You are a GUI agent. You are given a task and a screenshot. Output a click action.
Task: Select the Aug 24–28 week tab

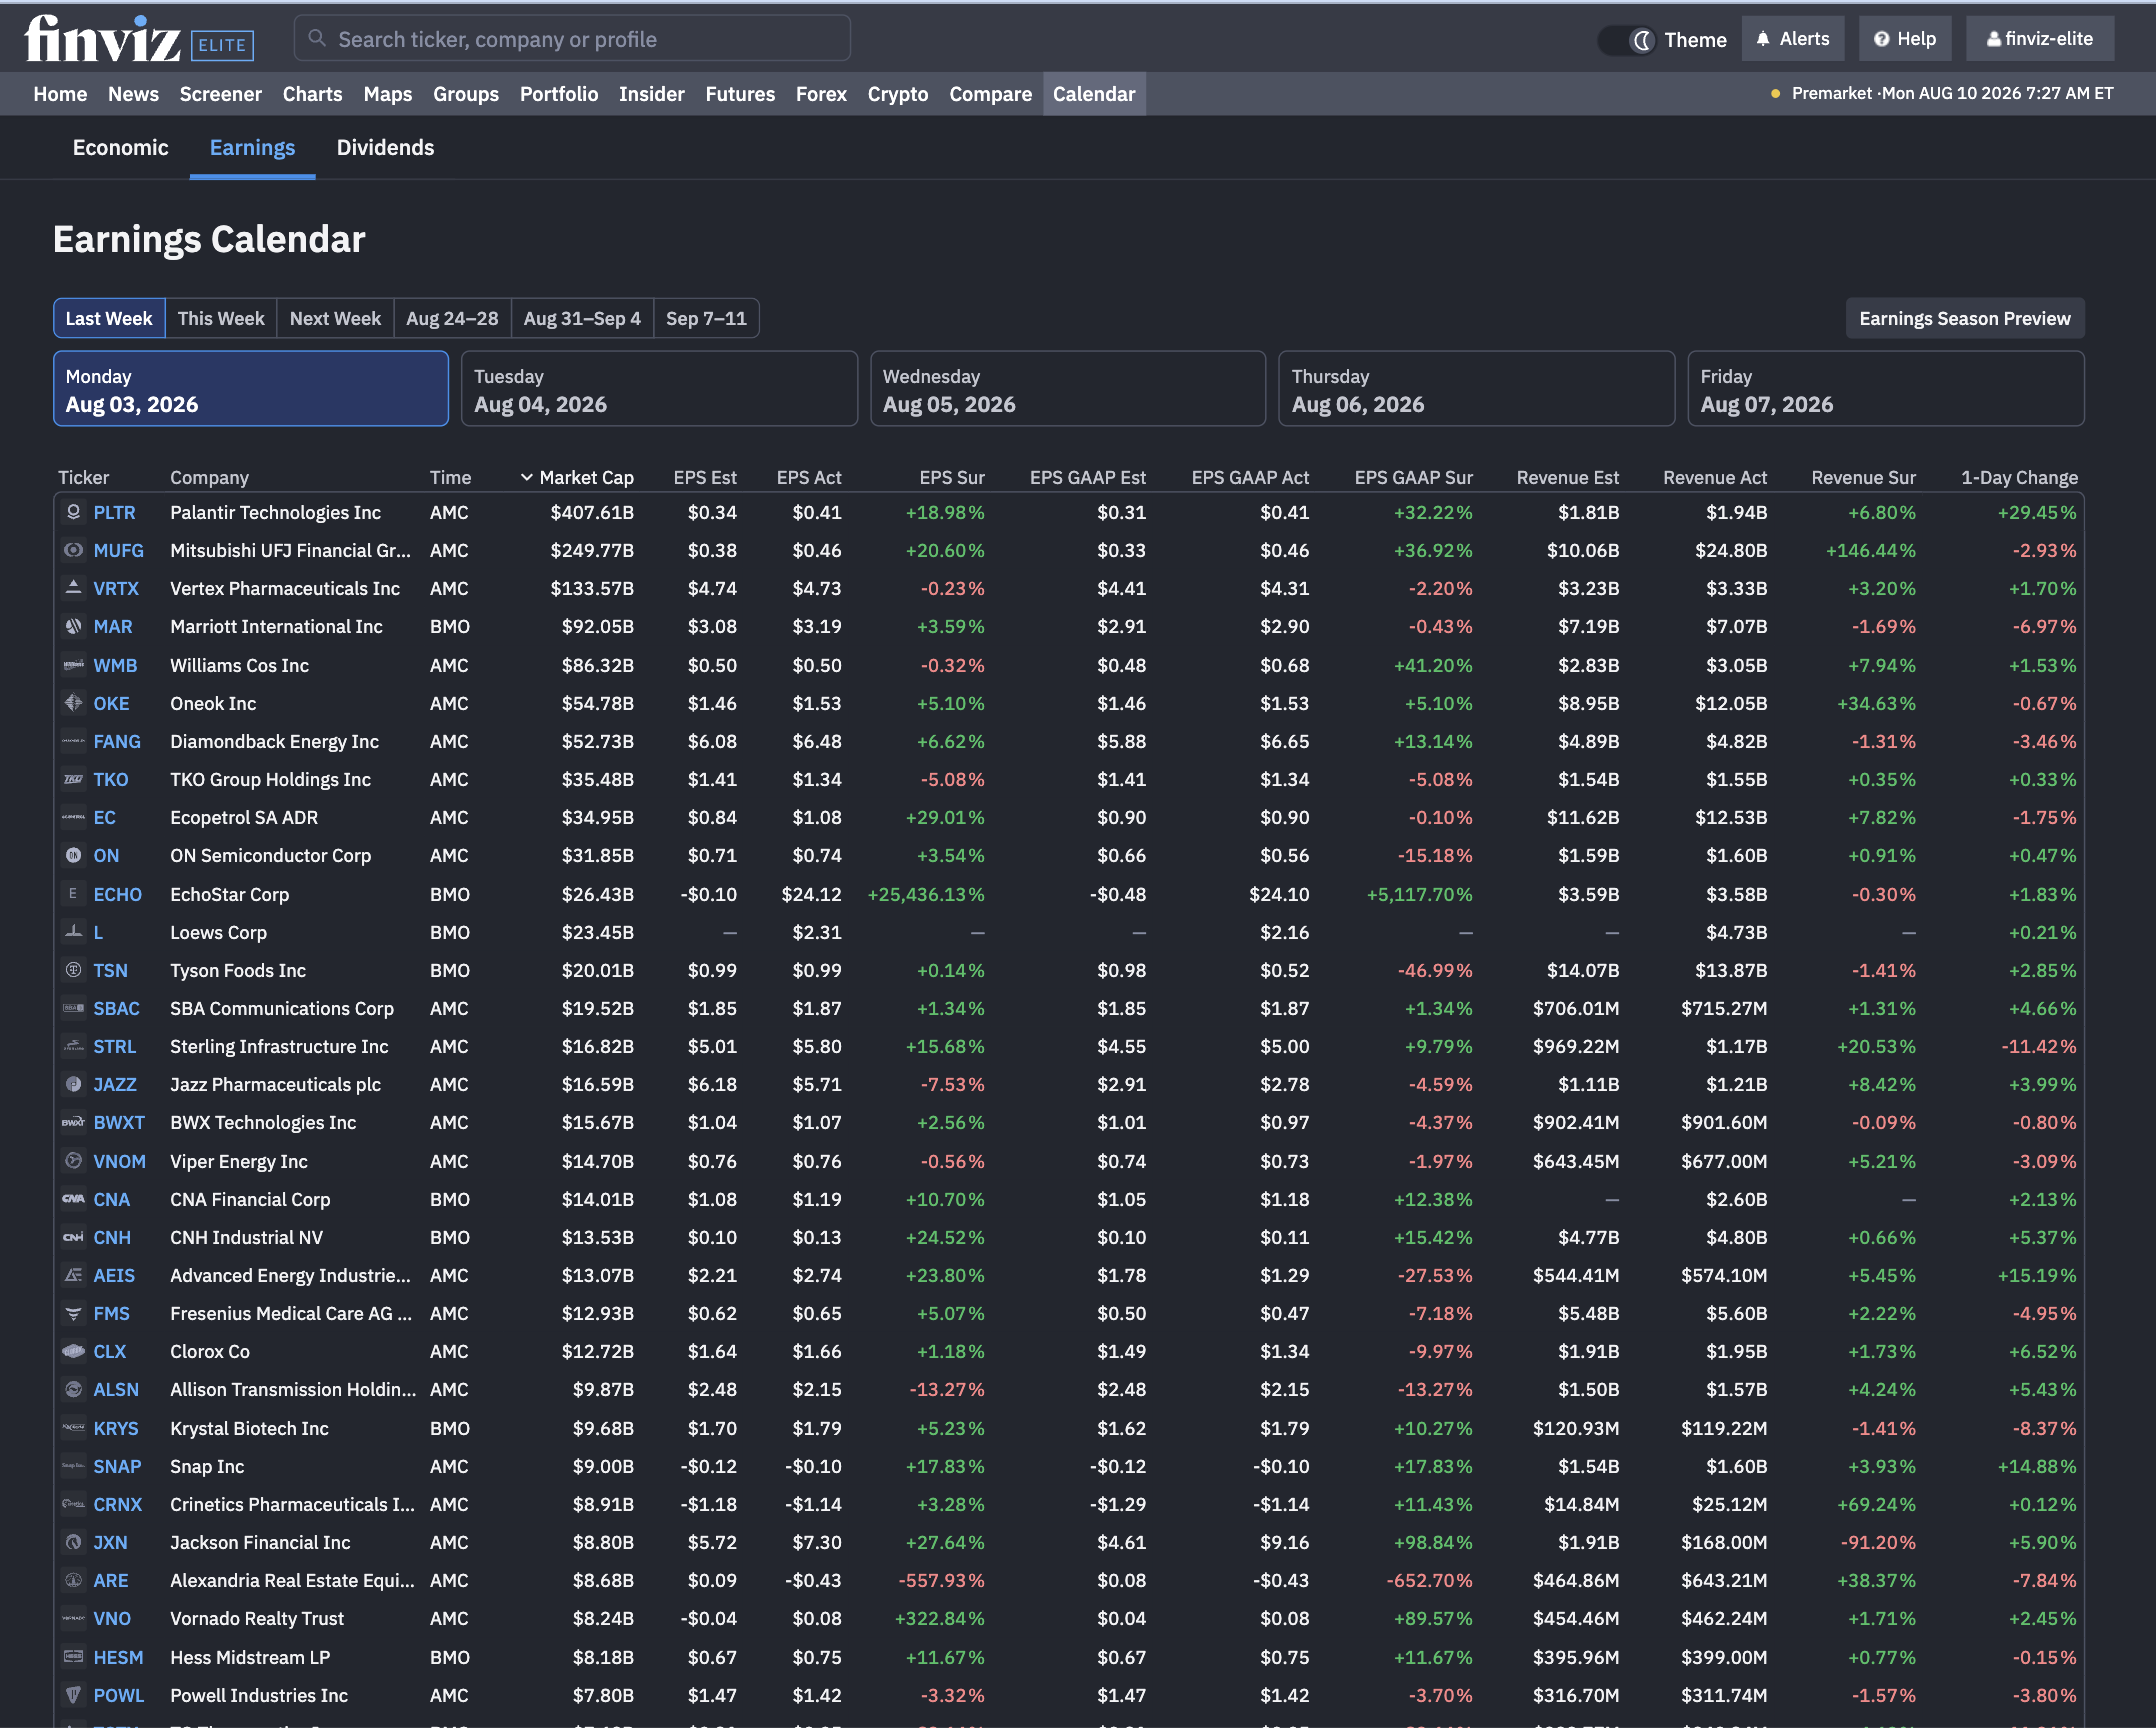click(x=452, y=318)
